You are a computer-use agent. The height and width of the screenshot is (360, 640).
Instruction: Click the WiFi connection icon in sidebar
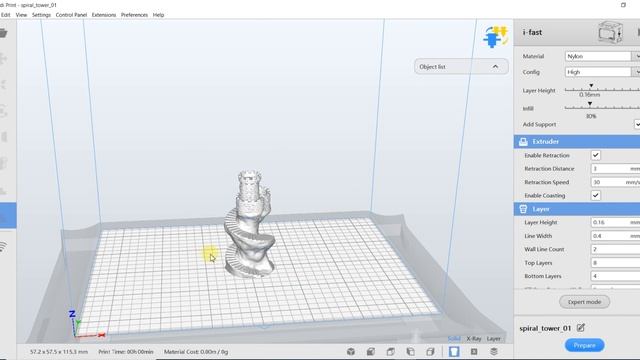coord(3,247)
